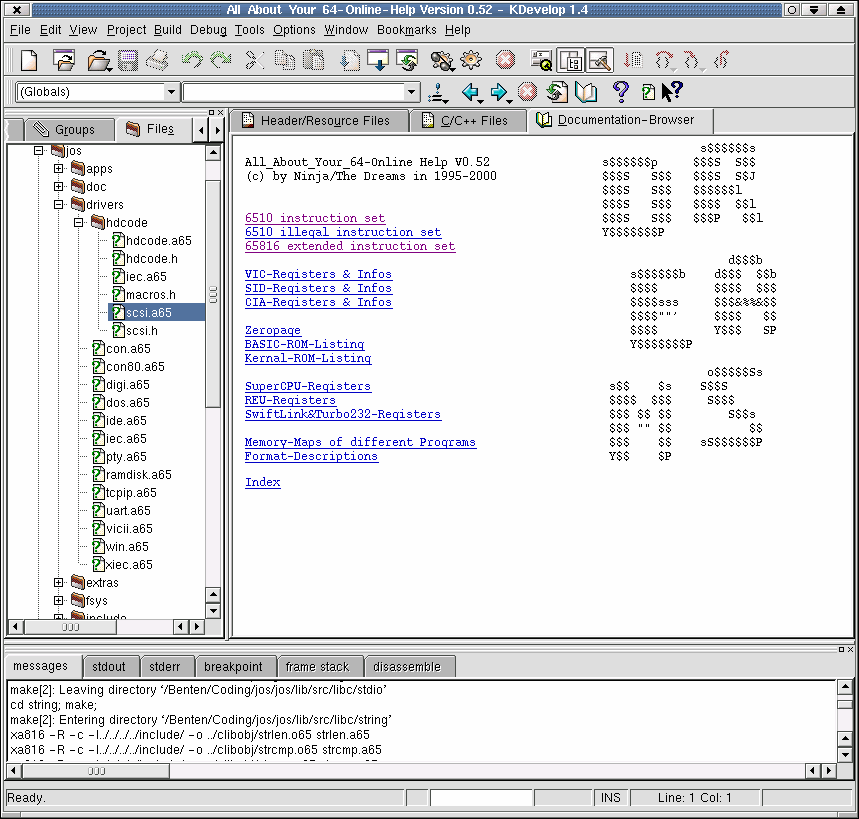Switch to the C/C++ Files tab
The height and width of the screenshot is (819, 859).
467,121
